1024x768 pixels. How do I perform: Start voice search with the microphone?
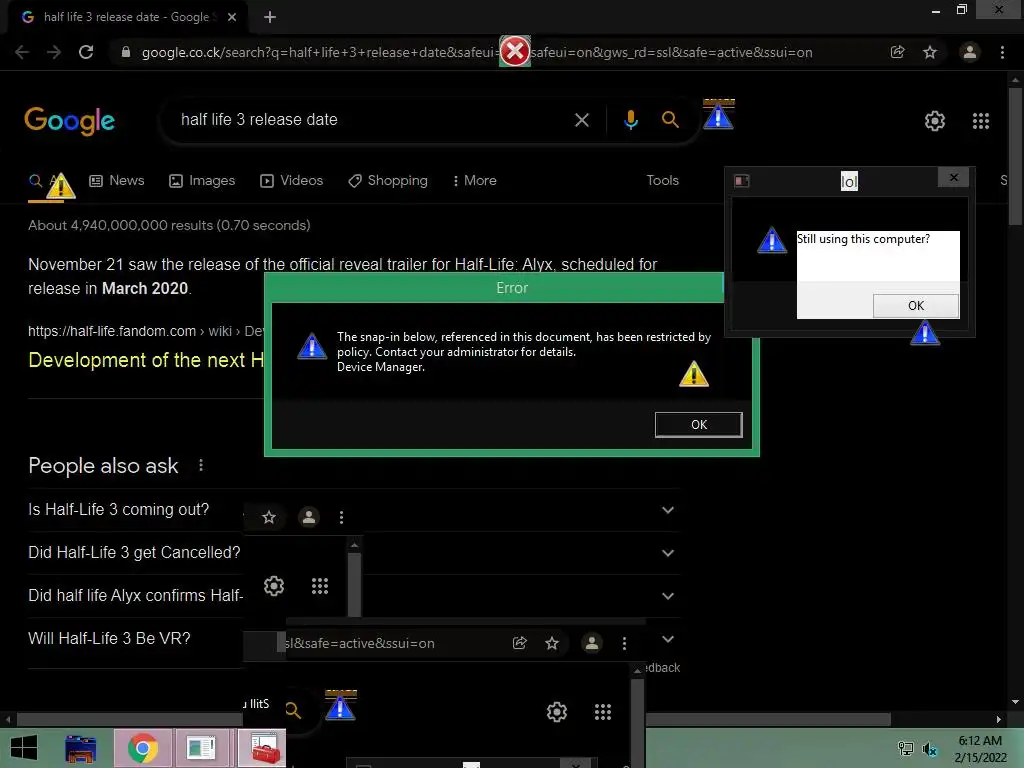631,120
